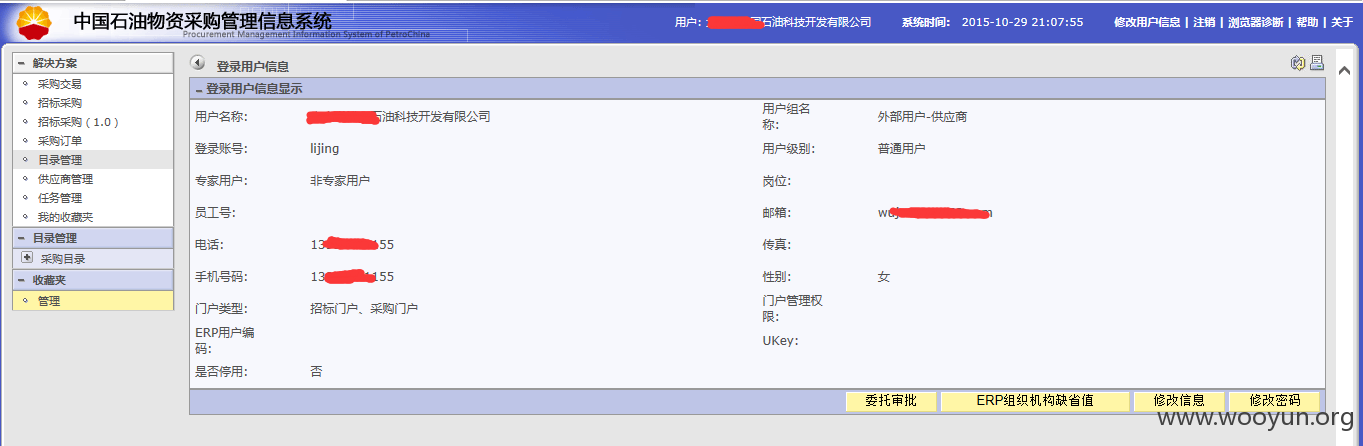Click the 非专家用户 value
The width and height of the screenshot is (1363, 446).
point(340,181)
